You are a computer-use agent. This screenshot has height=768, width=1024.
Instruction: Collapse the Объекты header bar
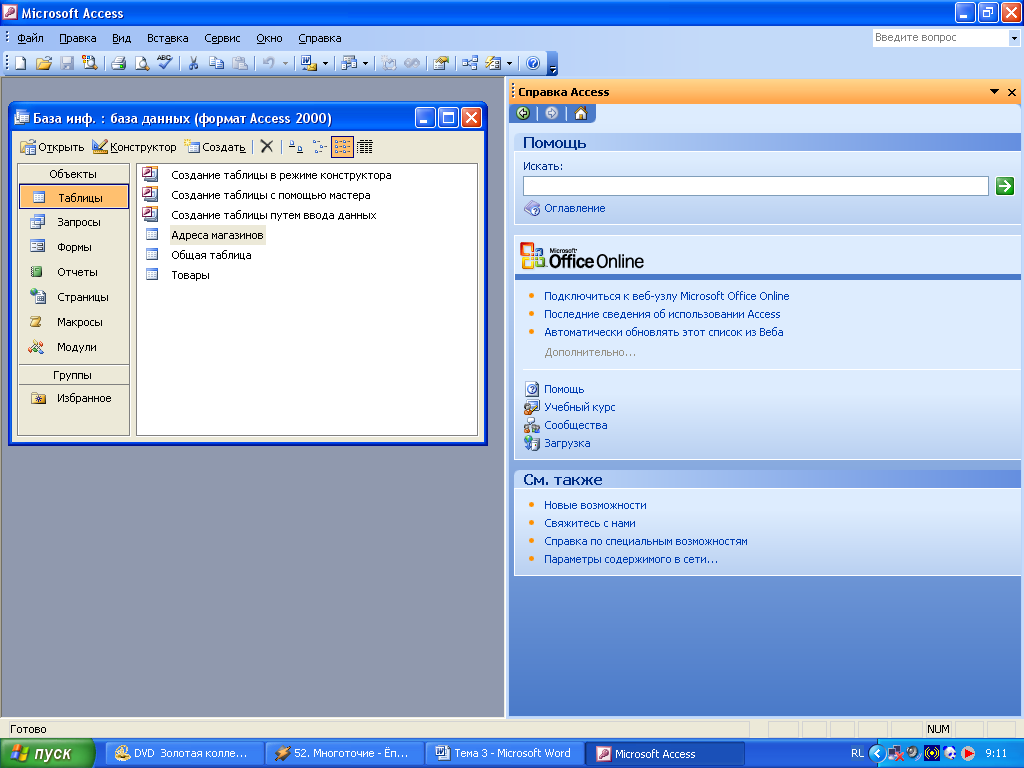(x=73, y=174)
